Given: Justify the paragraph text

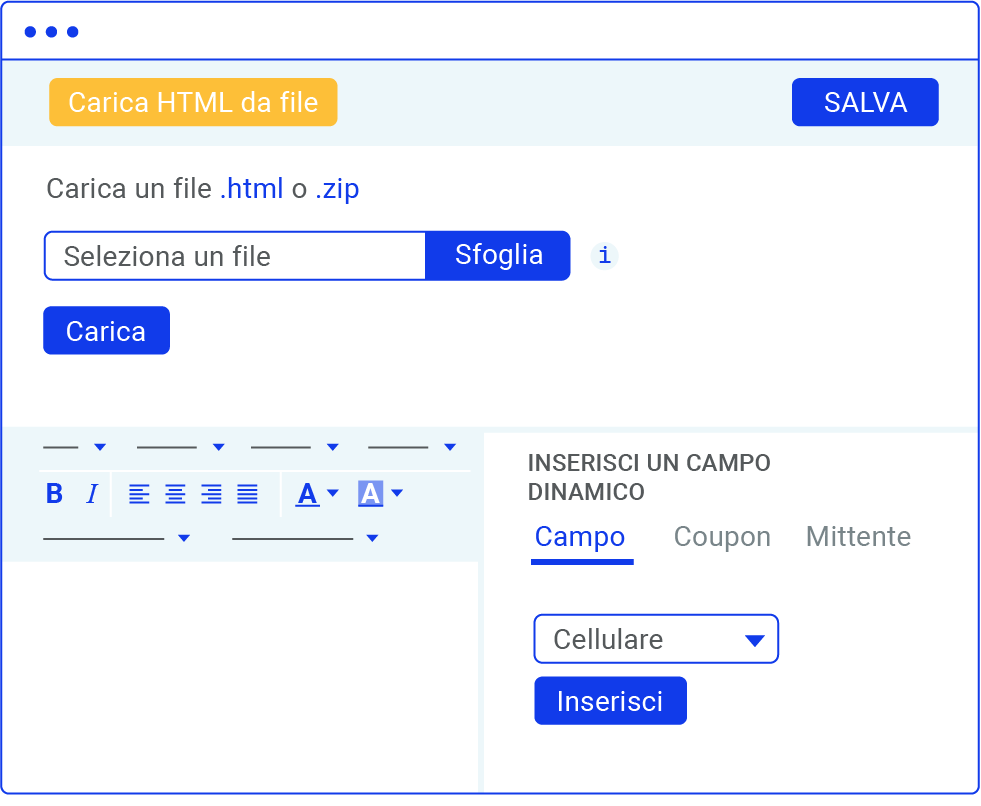Looking at the screenshot, I should (x=247, y=493).
